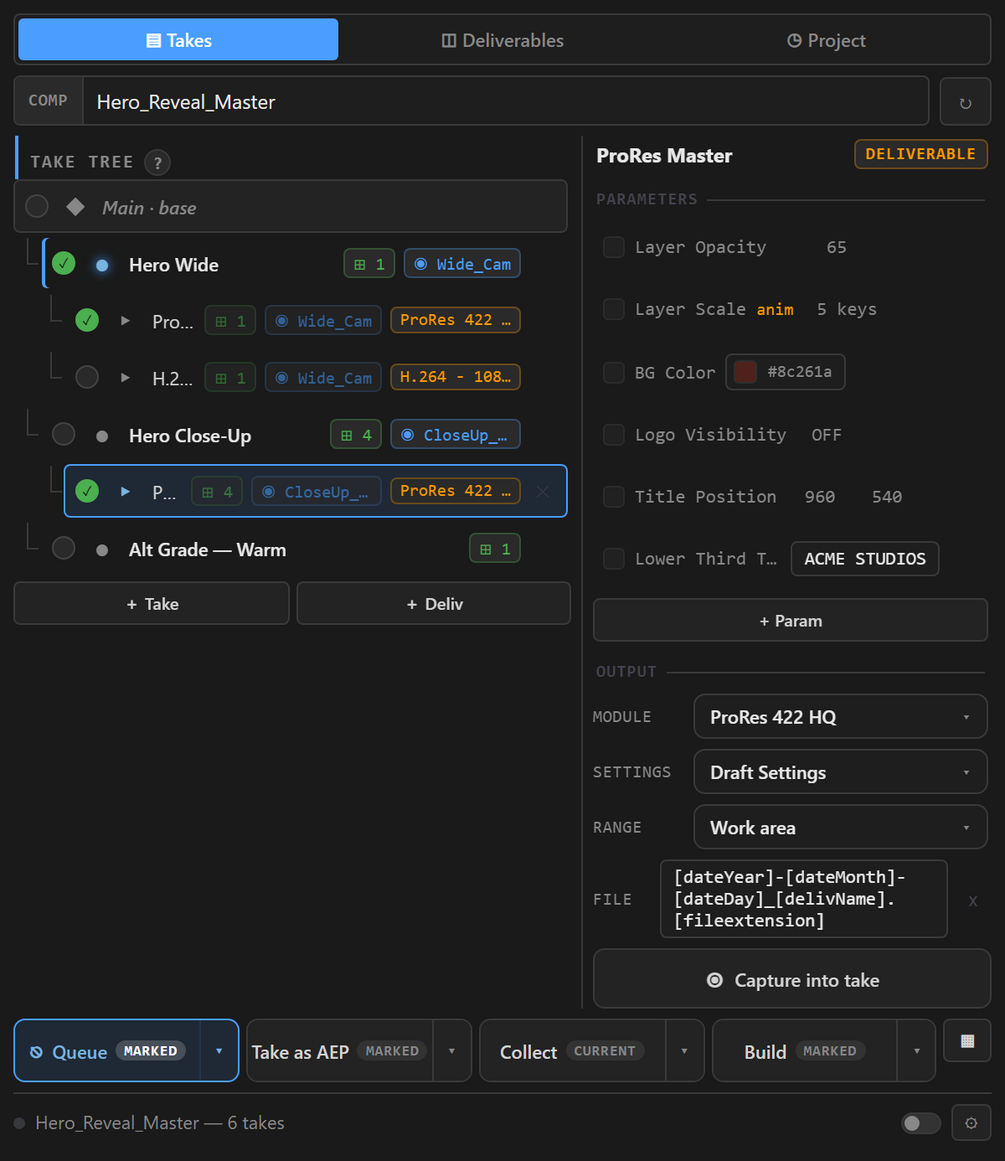Mark the H.2… deliverable circle
The width and height of the screenshot is (1005, 1161).
87,377
